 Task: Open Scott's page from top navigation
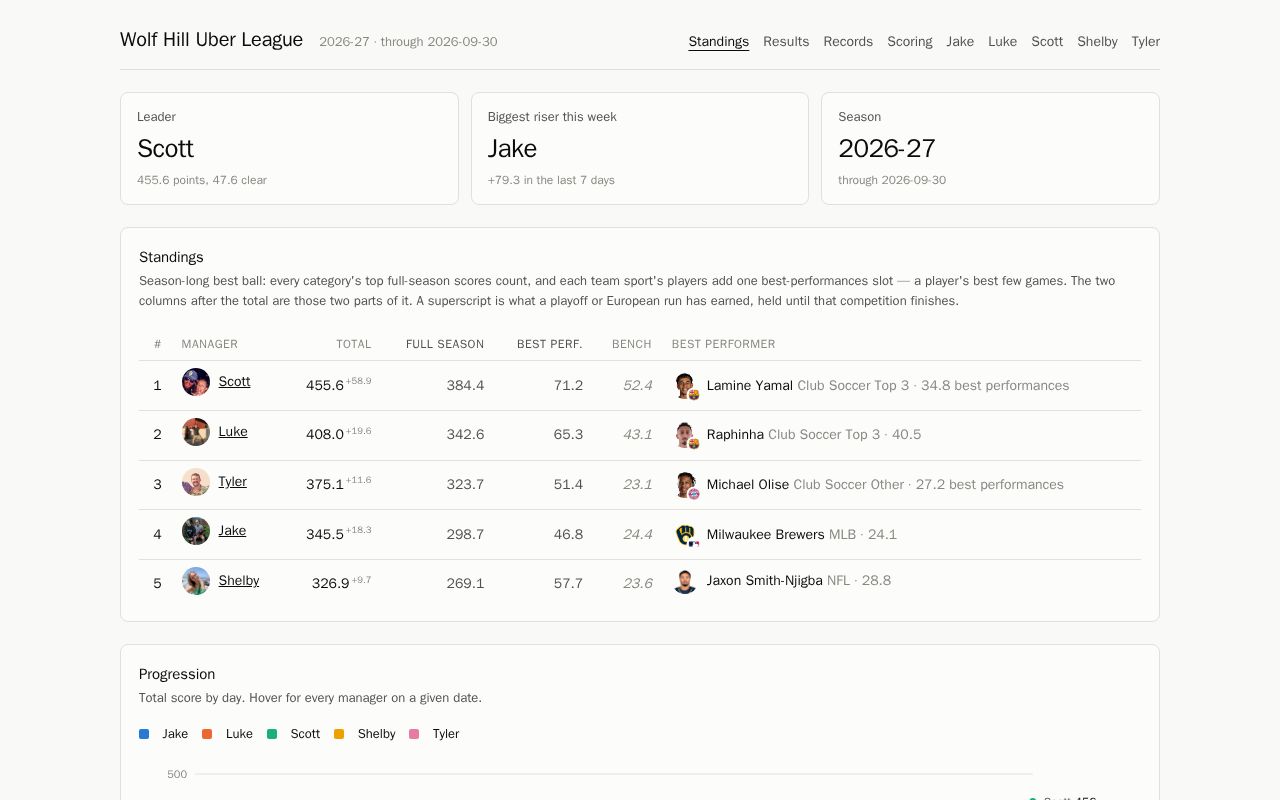point(1047,42)
